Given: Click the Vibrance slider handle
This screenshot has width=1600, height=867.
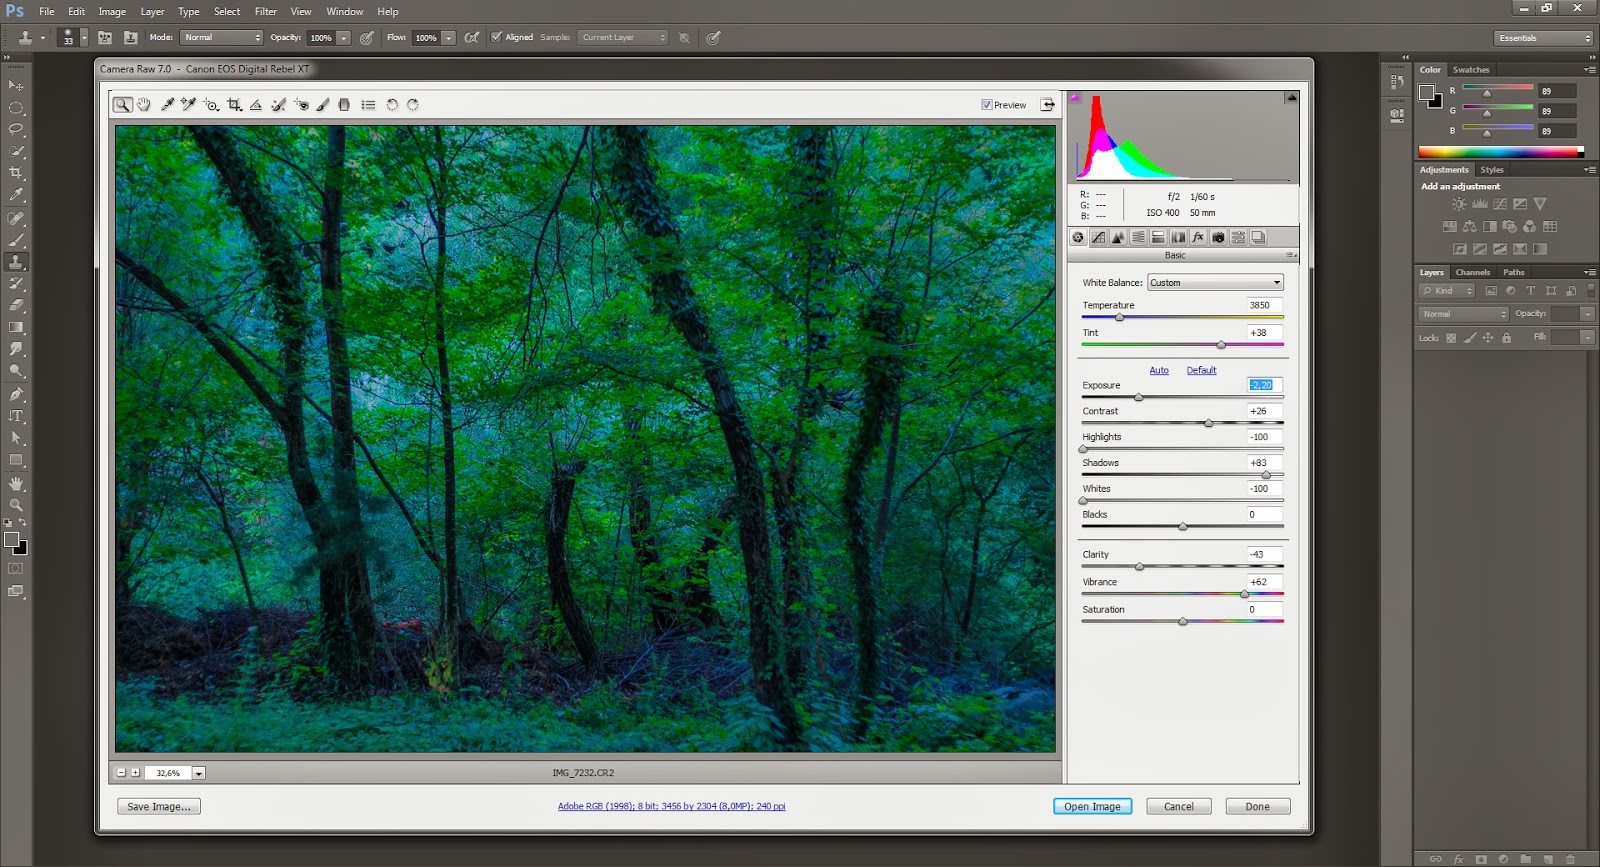Looking at the screenshot, I should 1244,594.
